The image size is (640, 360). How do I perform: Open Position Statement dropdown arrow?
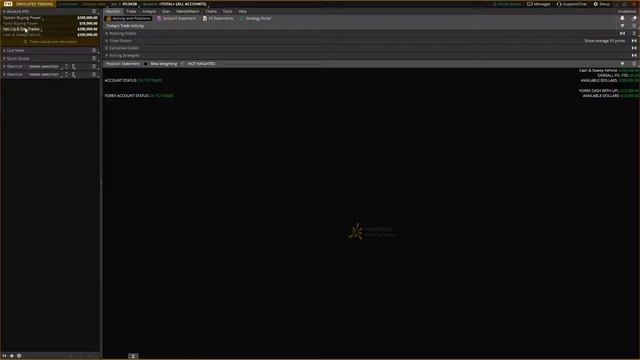(622, 64)
